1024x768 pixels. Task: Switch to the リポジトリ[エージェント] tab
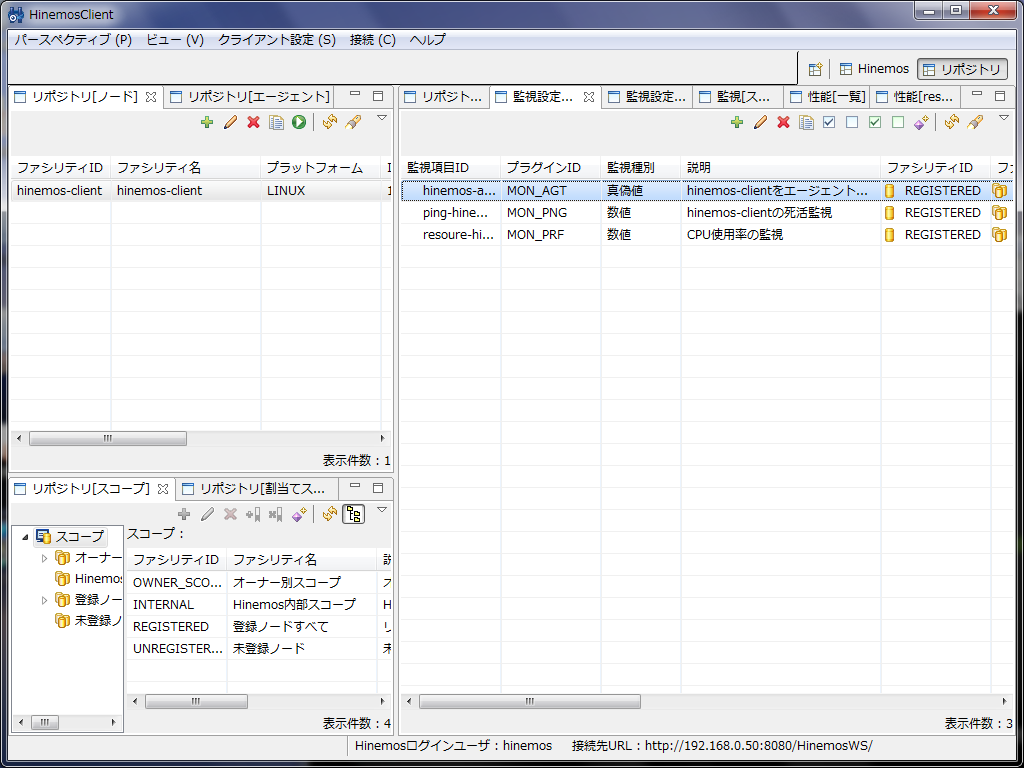250,97
